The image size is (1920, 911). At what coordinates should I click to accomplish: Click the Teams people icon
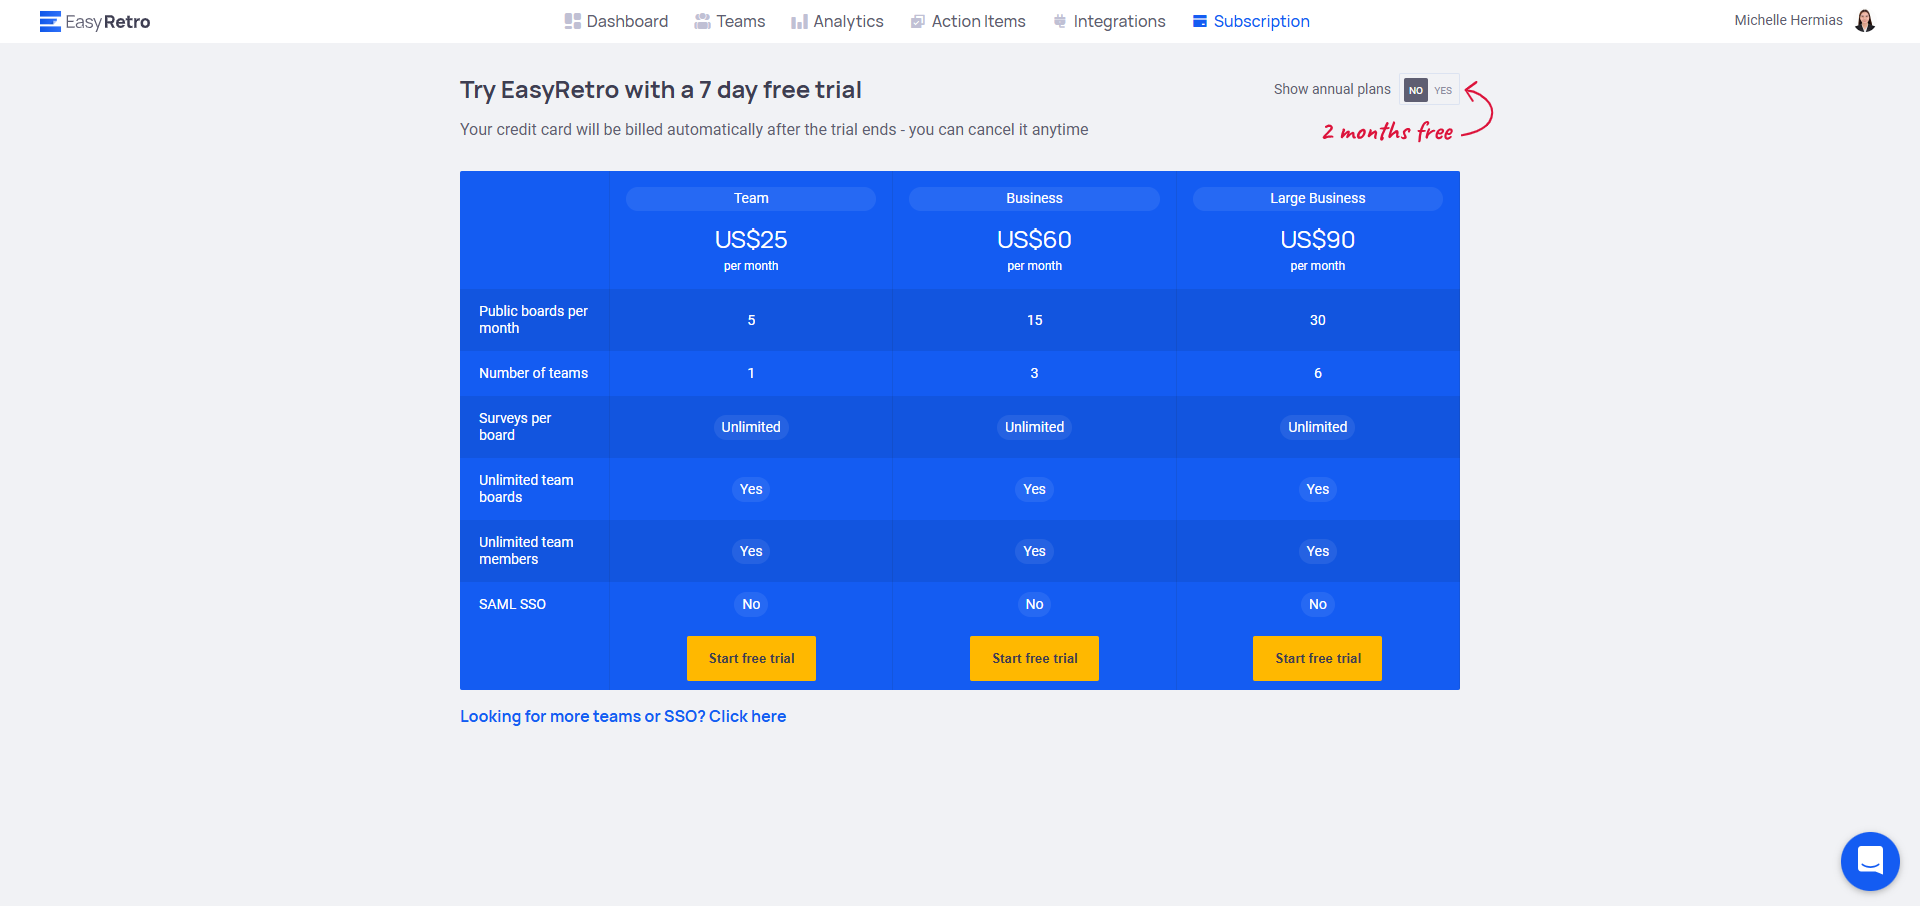click(703, 21)
